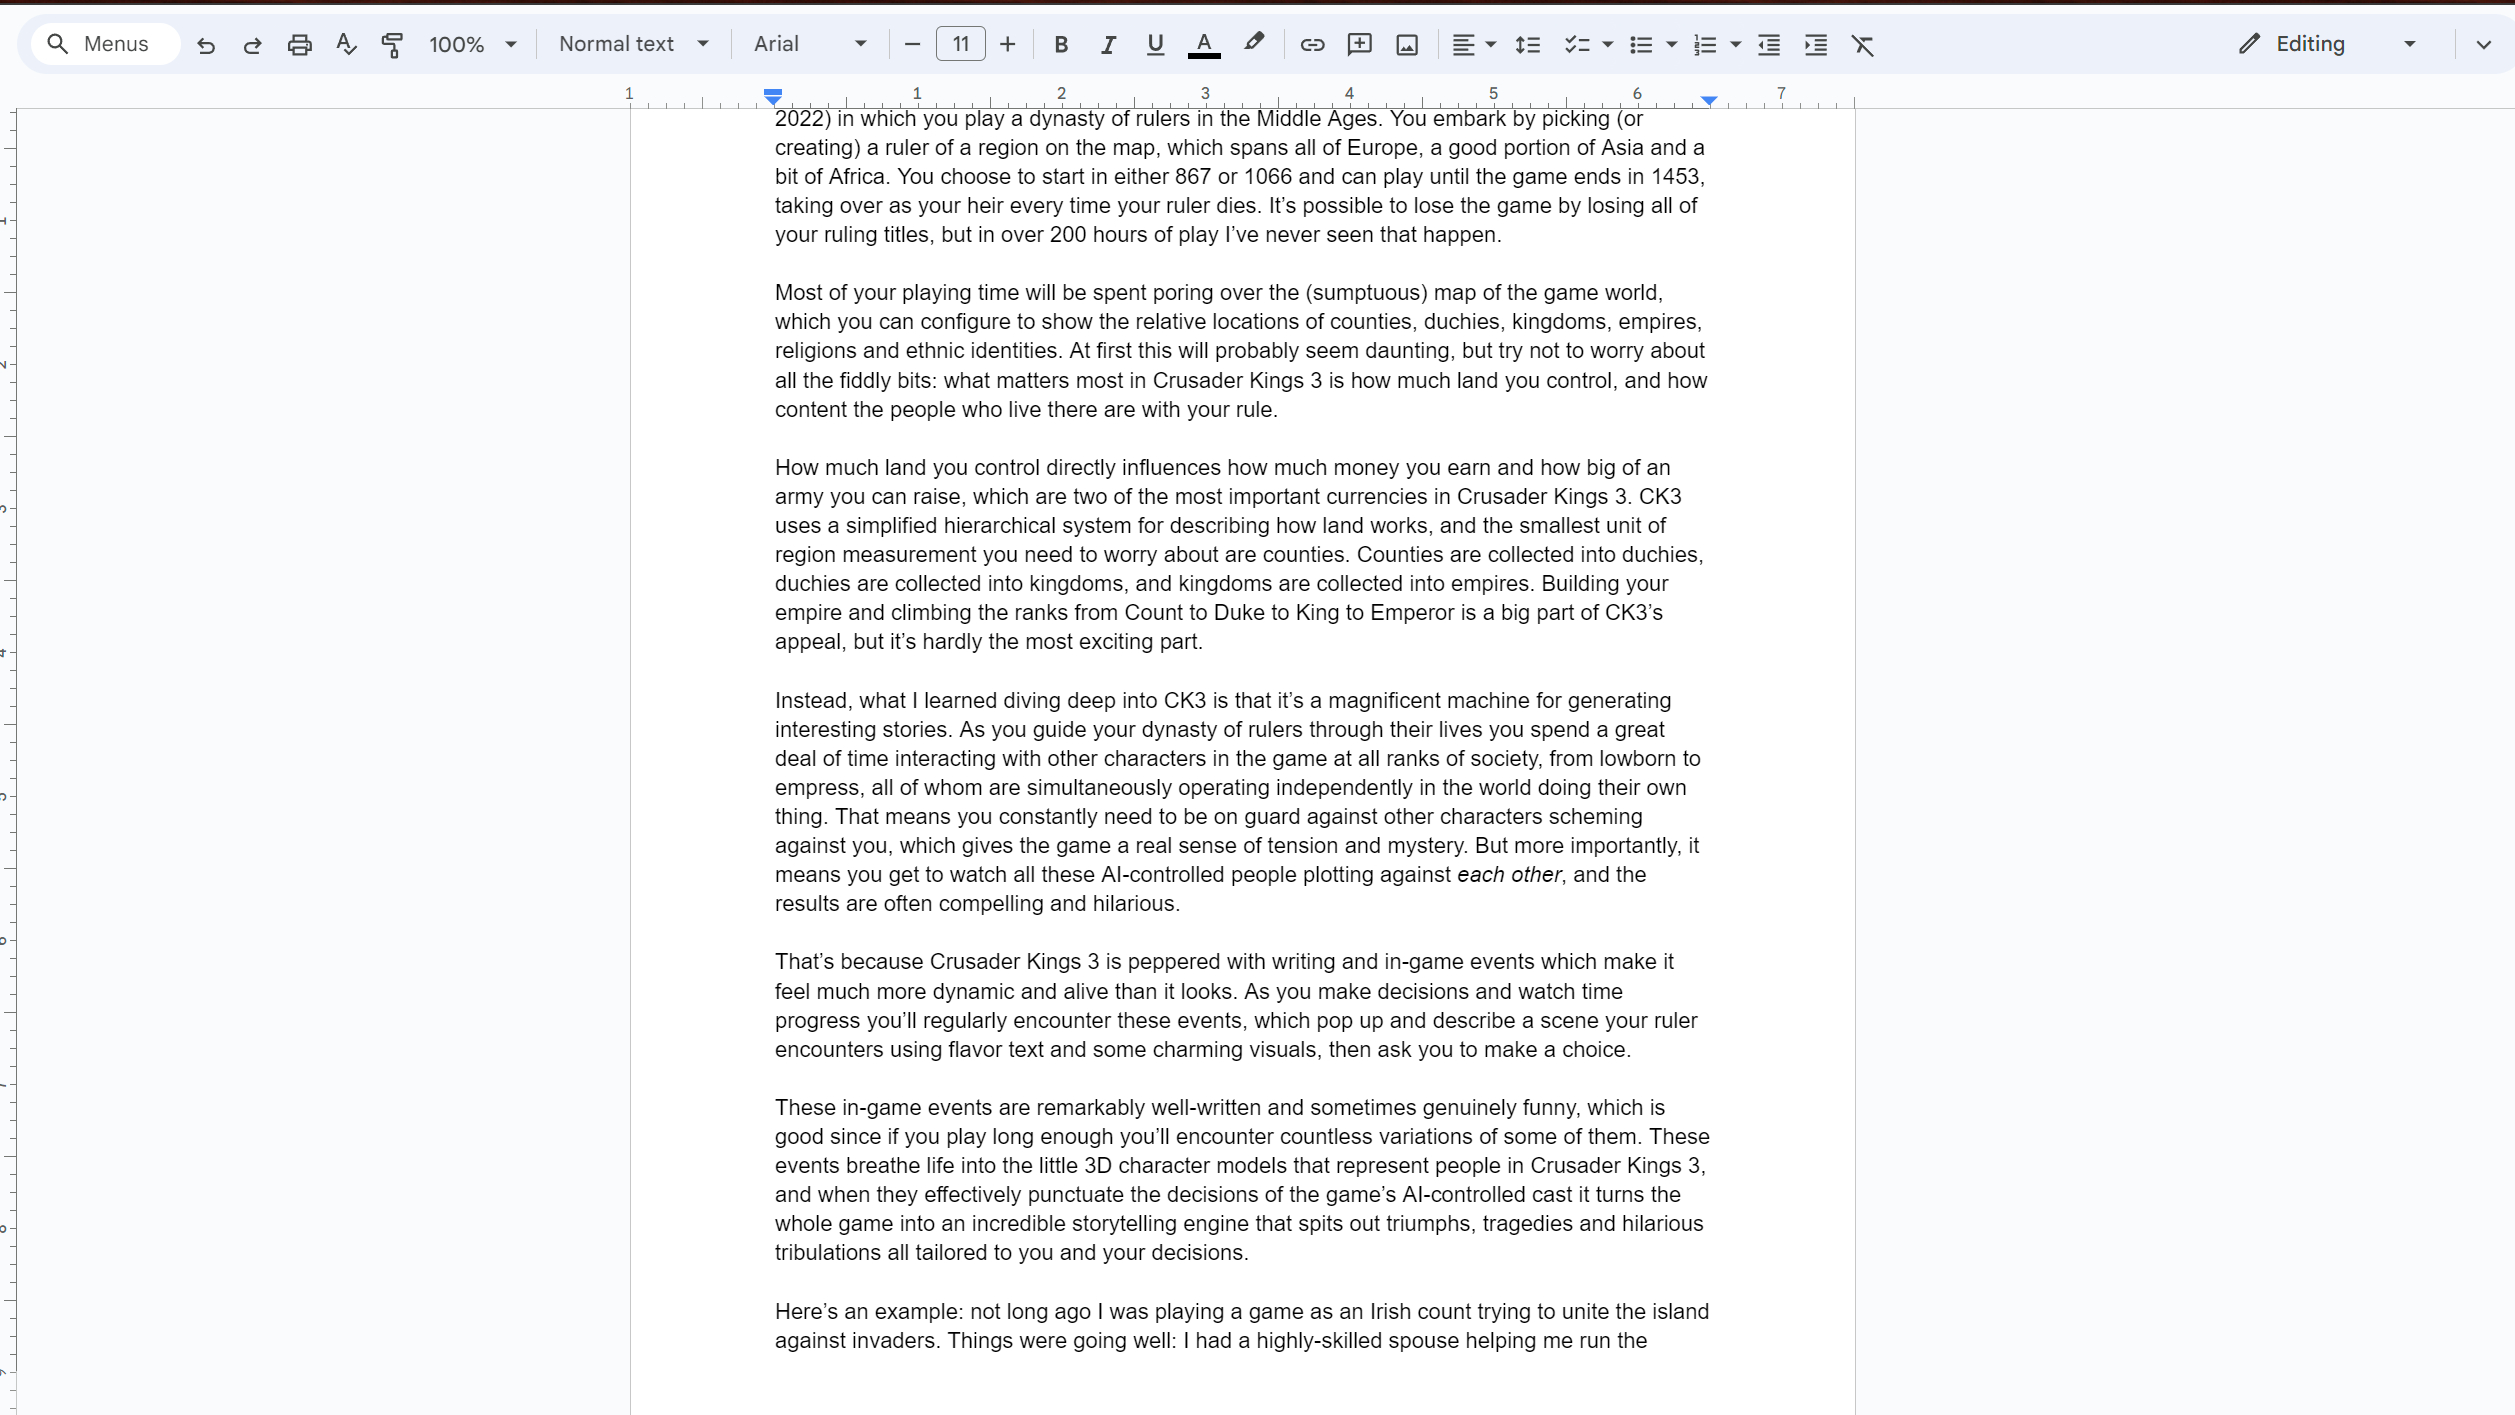The image size is (2515, 1415).
Task: Click the italic formatting icon
Action: click(1107, 43)
